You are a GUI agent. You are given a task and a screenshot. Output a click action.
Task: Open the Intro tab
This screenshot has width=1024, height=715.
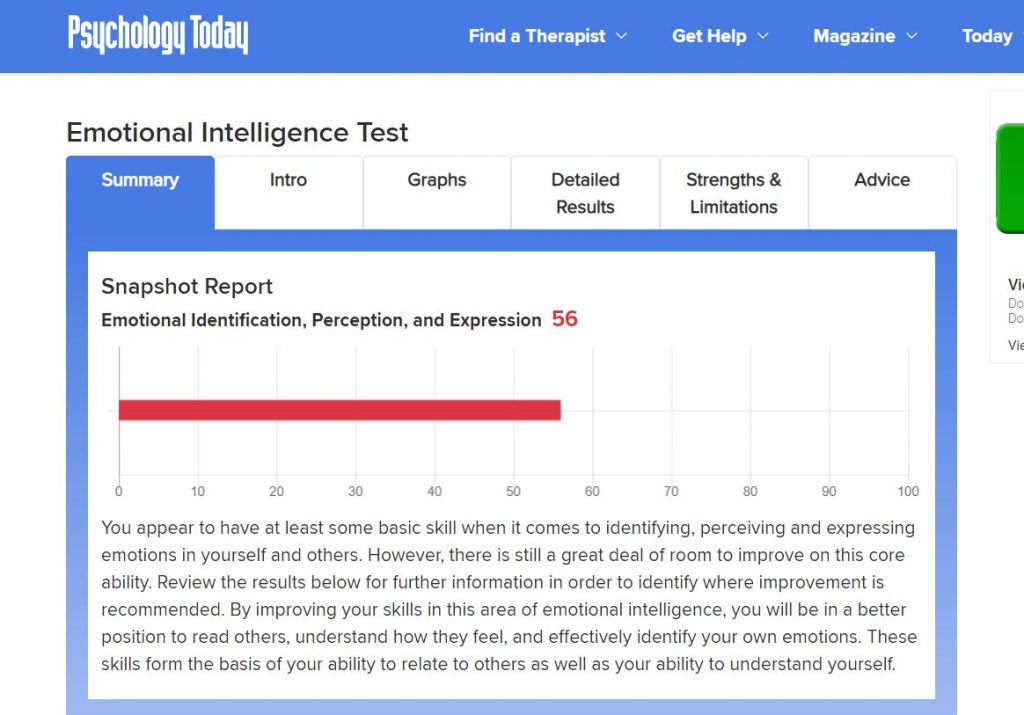288,181
